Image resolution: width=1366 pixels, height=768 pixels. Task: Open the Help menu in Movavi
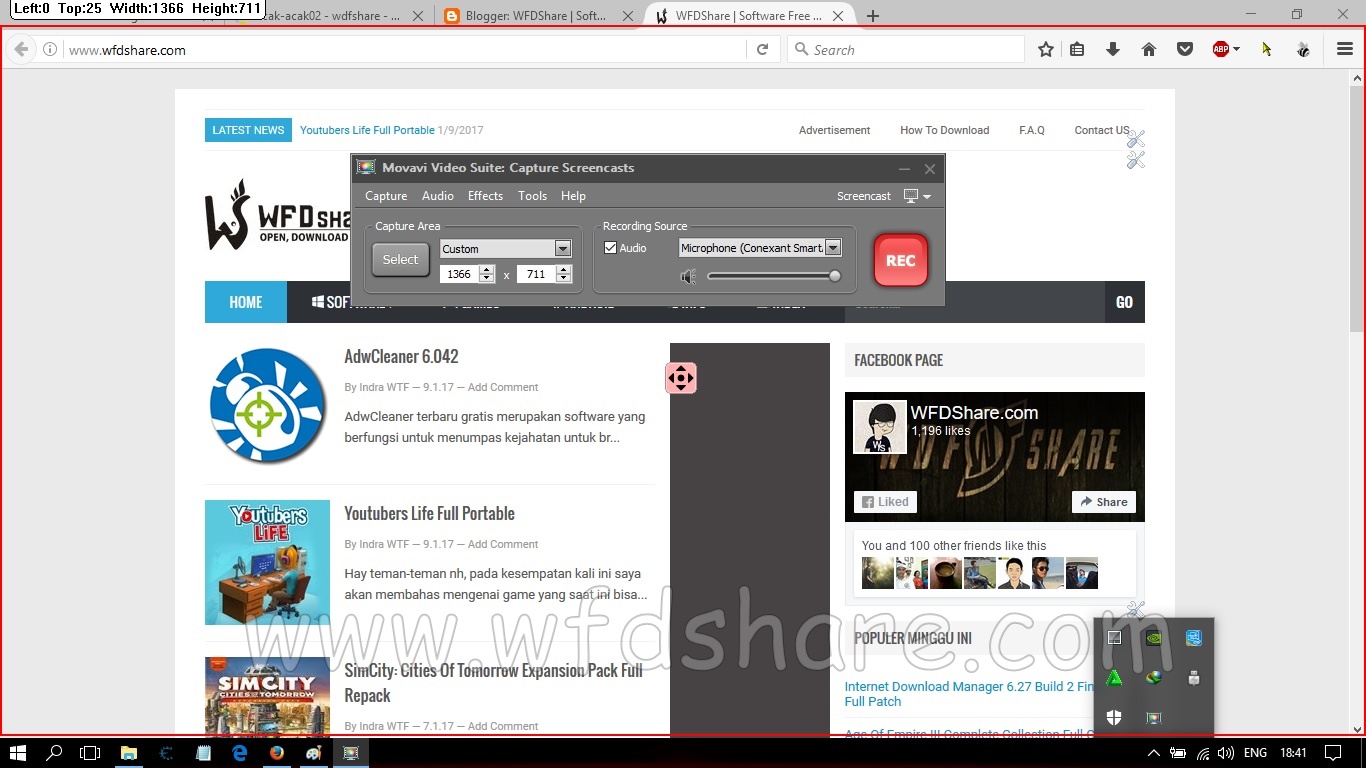point(573,196)
